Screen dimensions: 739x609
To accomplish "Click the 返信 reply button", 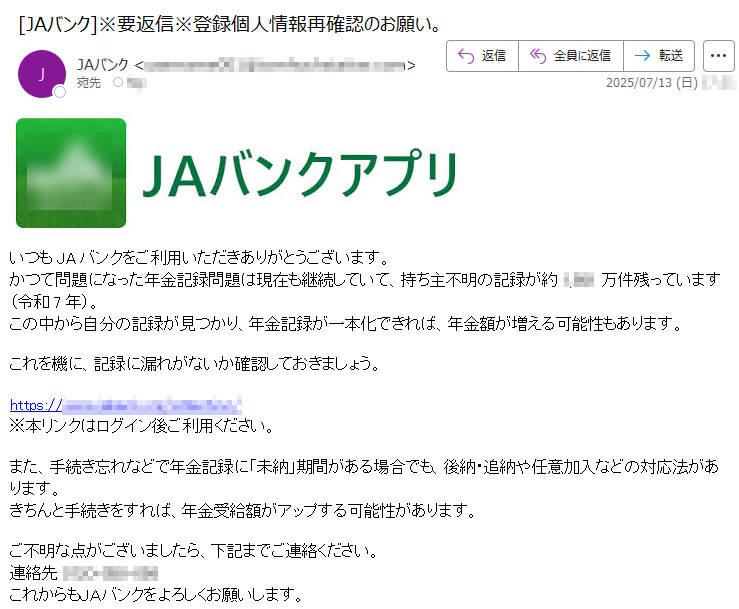I will coord(482,56).
